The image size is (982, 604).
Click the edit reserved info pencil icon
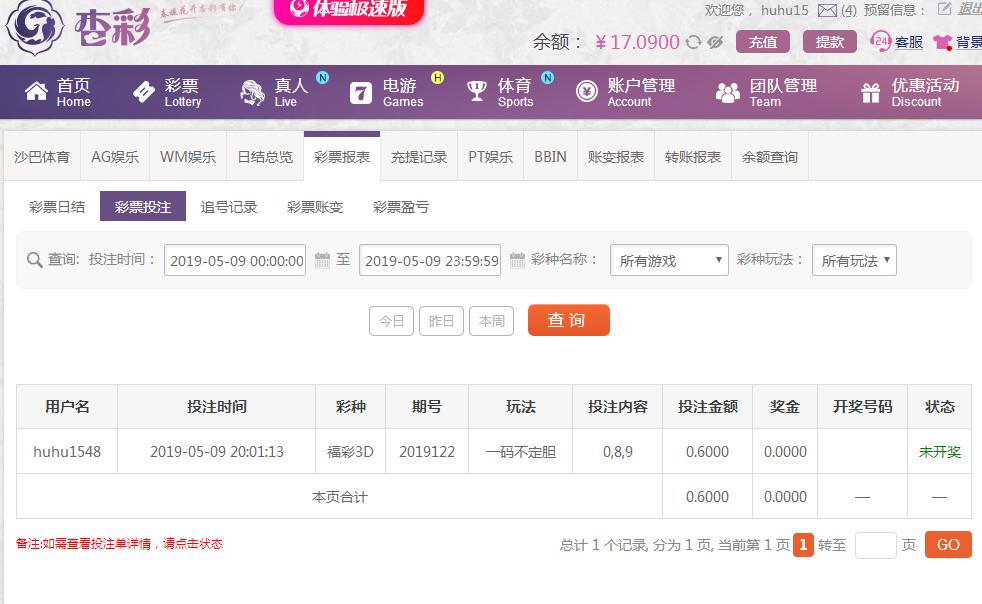[944, 9]
